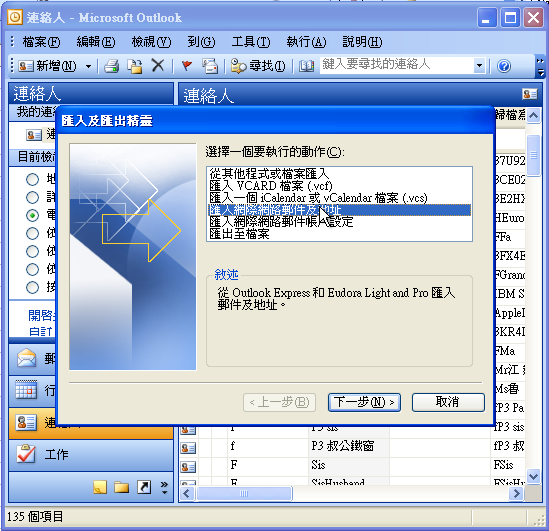The image size is (549, 531).
Task: Click the horizontal scrollbar thumb
Action: click(x=244, y=494)
